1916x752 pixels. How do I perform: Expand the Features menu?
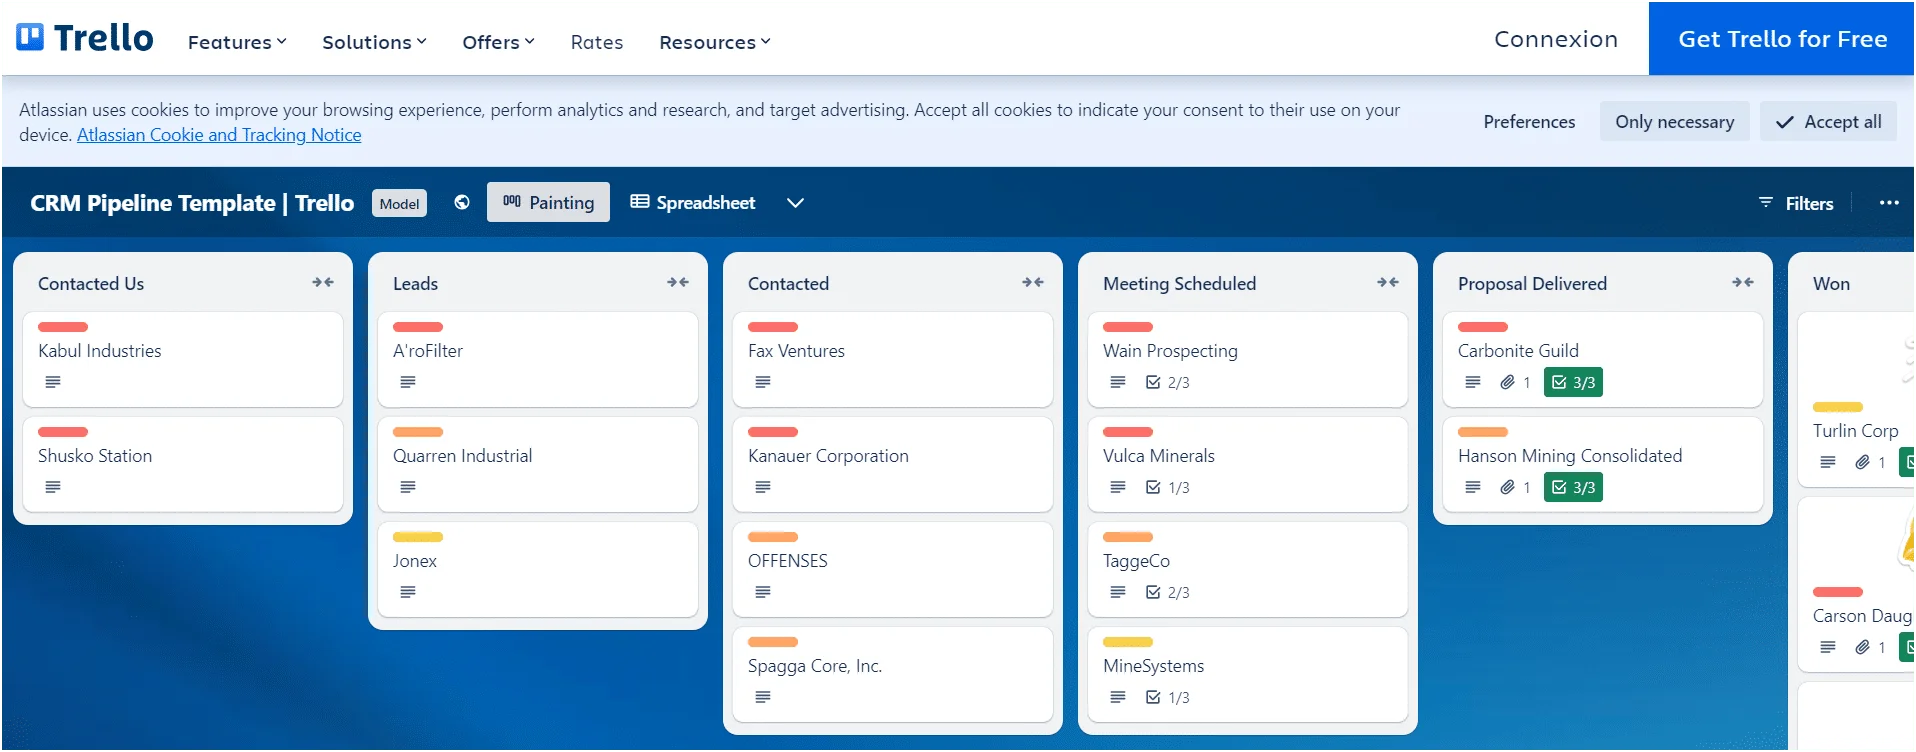coord(237,42)
